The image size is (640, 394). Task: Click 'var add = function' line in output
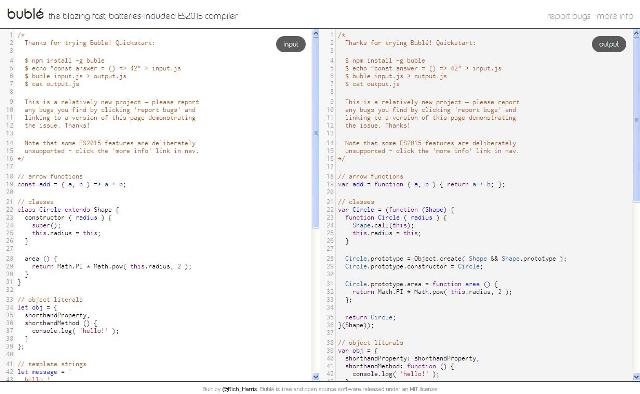click(421, 185)
